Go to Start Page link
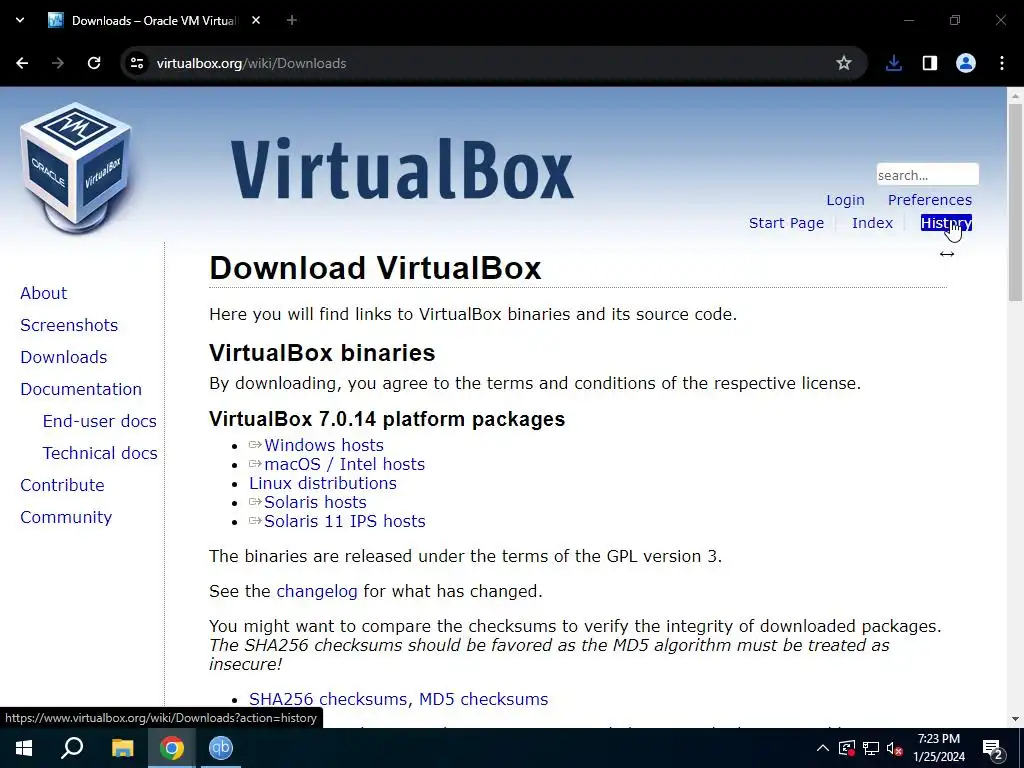The height and width of the screenshot is (768, 1024). (786, 223)
